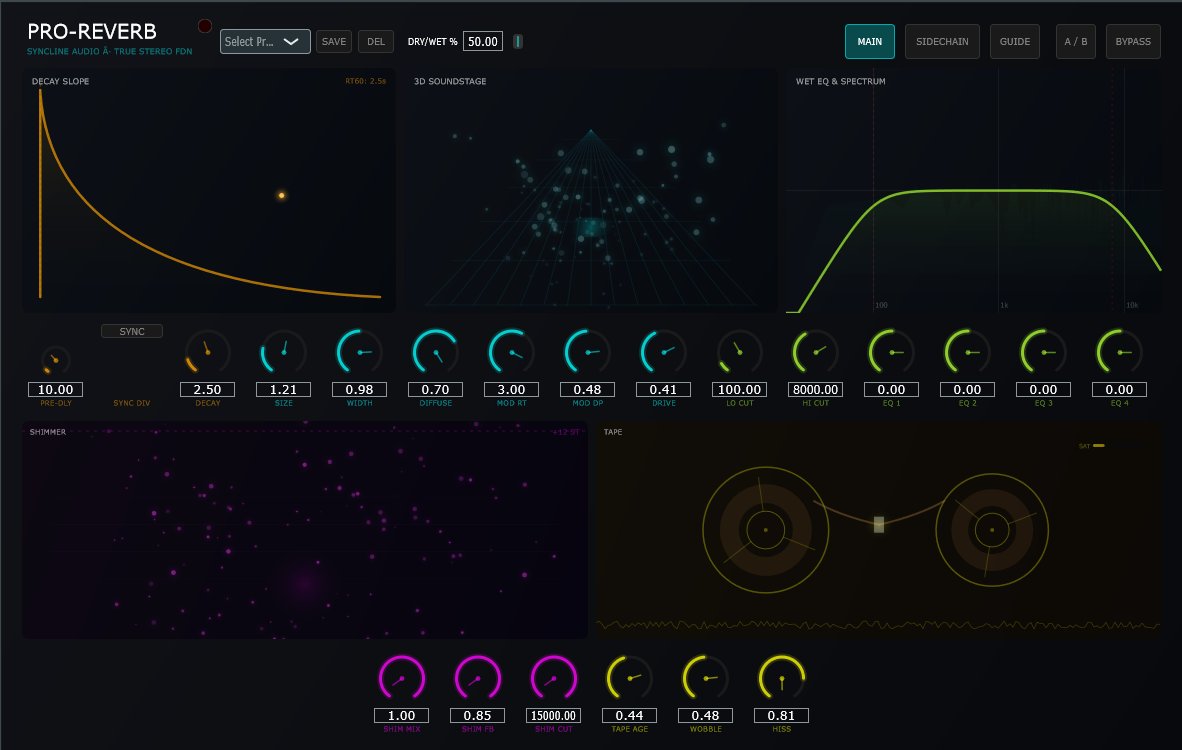The height and width of the screenshot is (750, 1182).
Task: Switch to the SIDECHAIN tab
Action: 941,41
